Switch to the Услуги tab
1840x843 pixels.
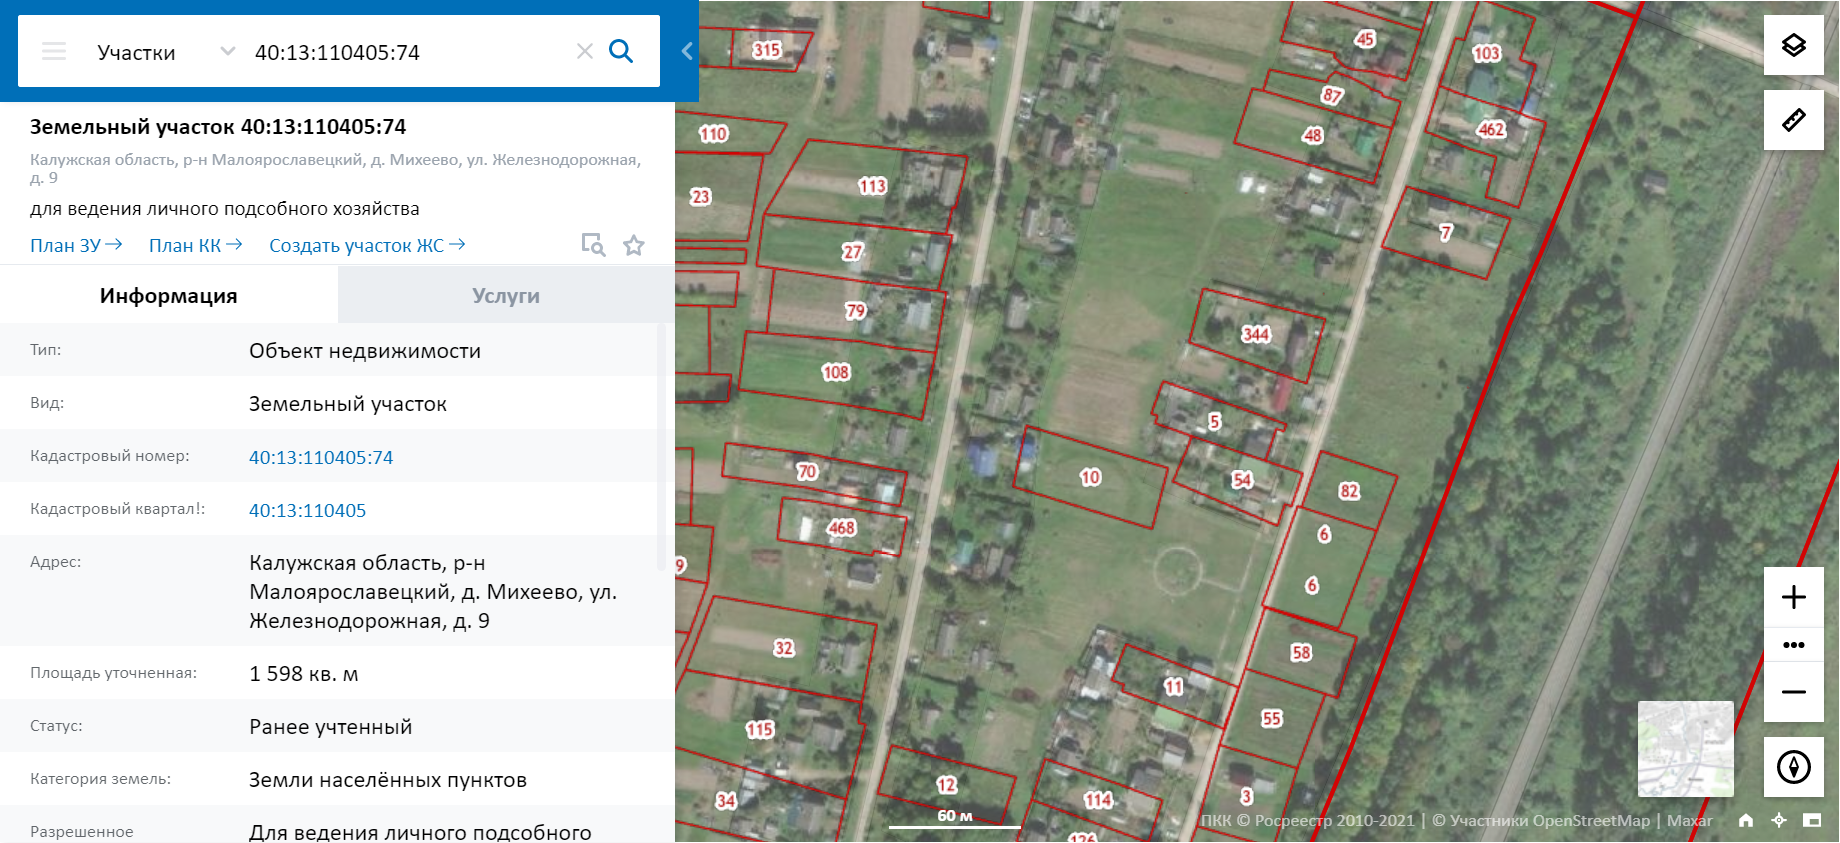click(506, 296)
